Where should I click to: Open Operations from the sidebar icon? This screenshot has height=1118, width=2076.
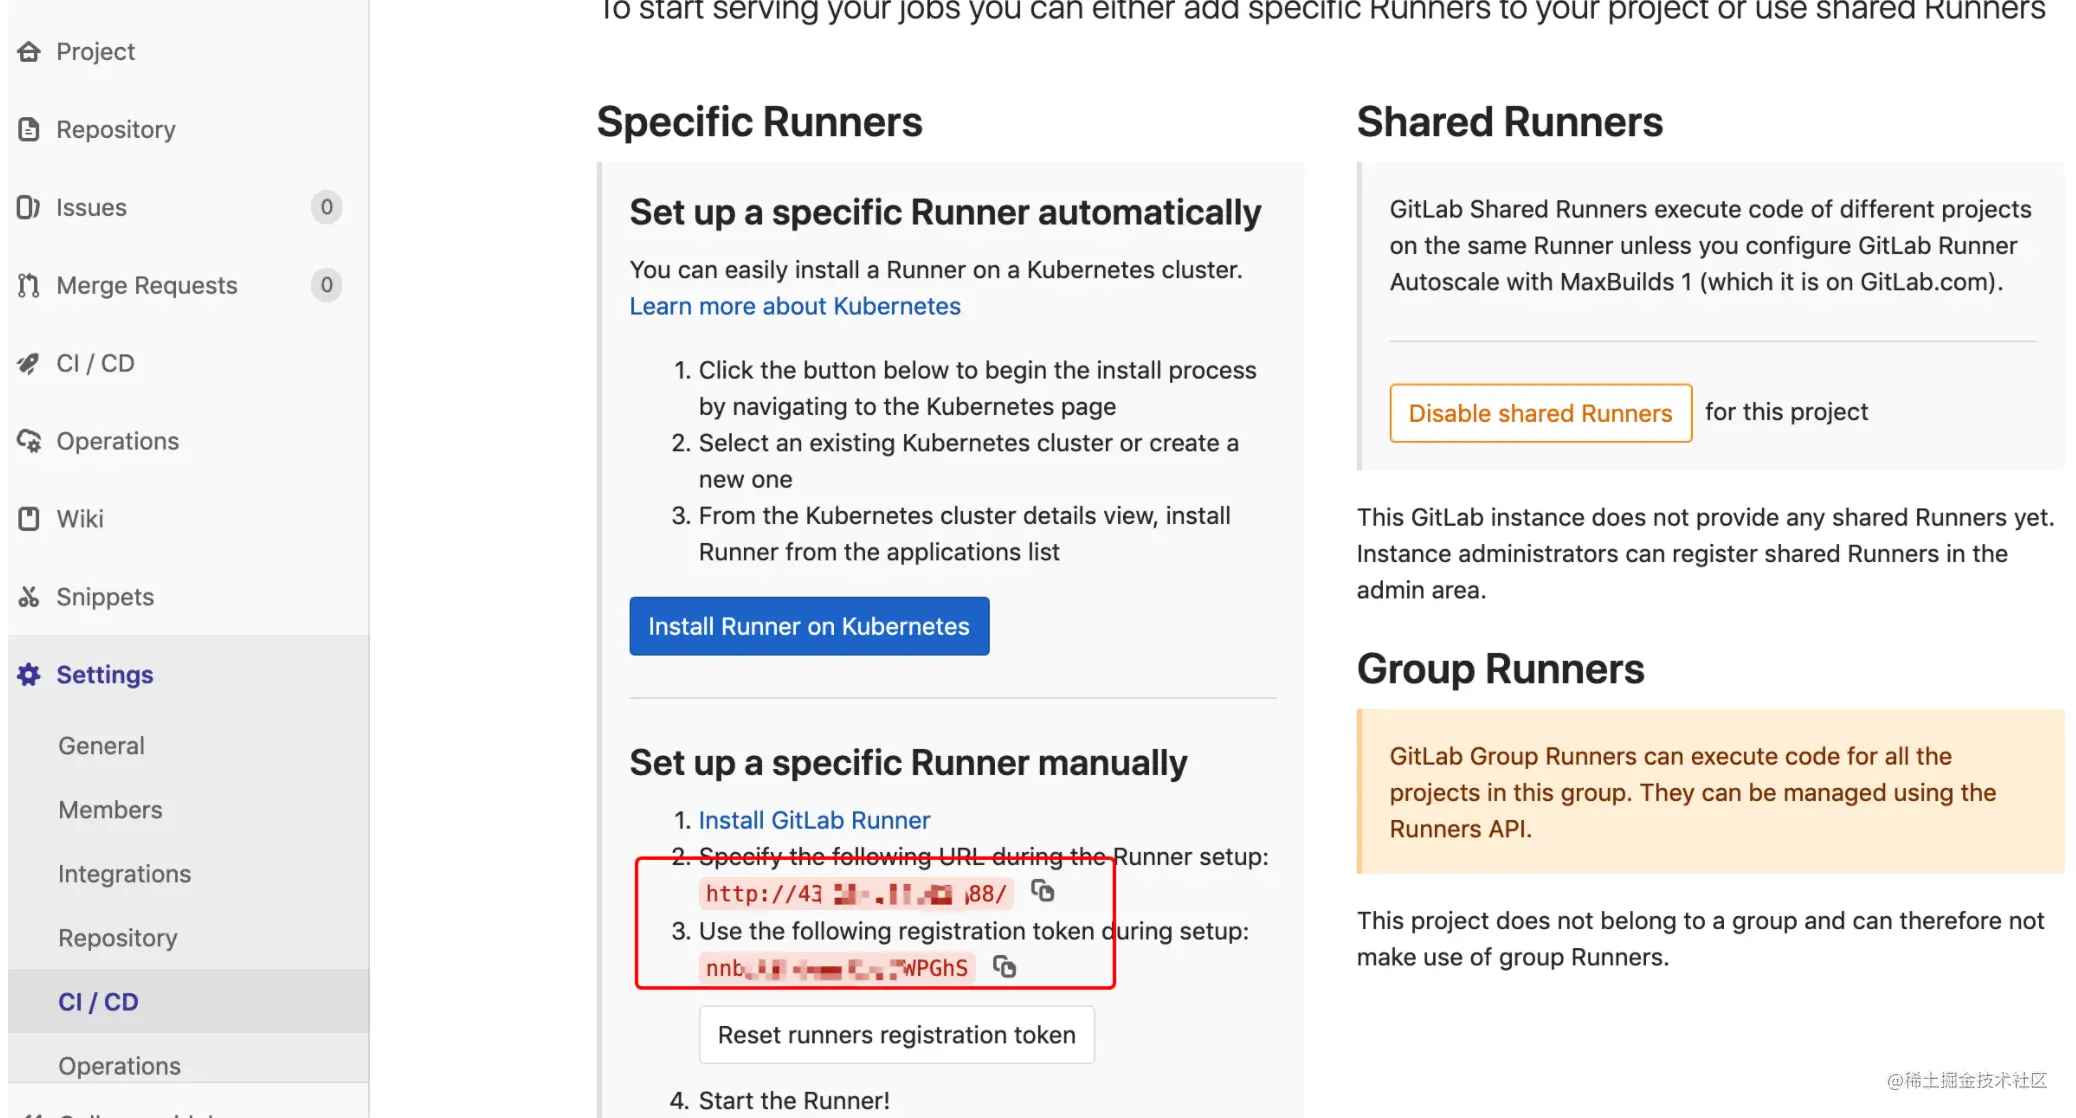click(29, 441)
